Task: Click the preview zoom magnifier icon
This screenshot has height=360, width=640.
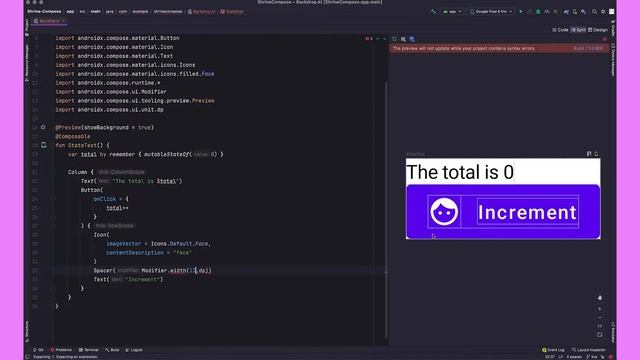Action: pyautogui.click(x=403, y=39)
